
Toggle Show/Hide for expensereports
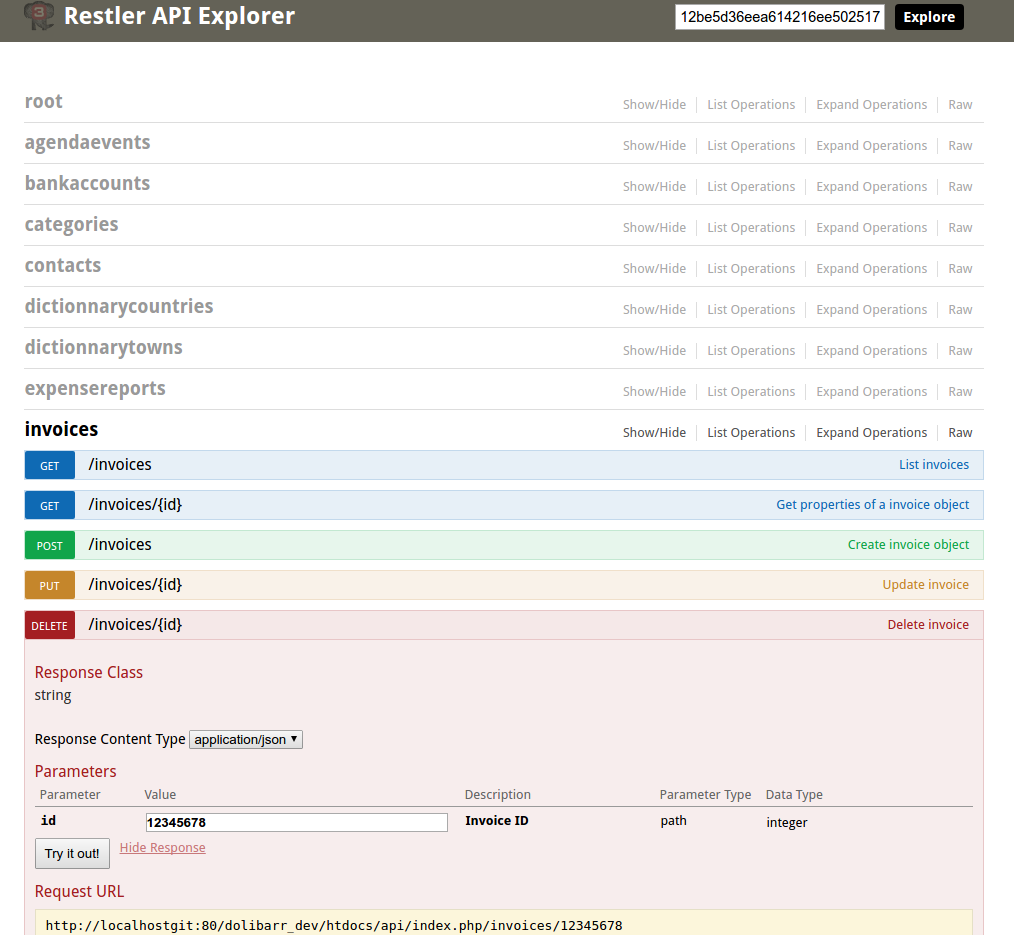(x=654, y=391)
